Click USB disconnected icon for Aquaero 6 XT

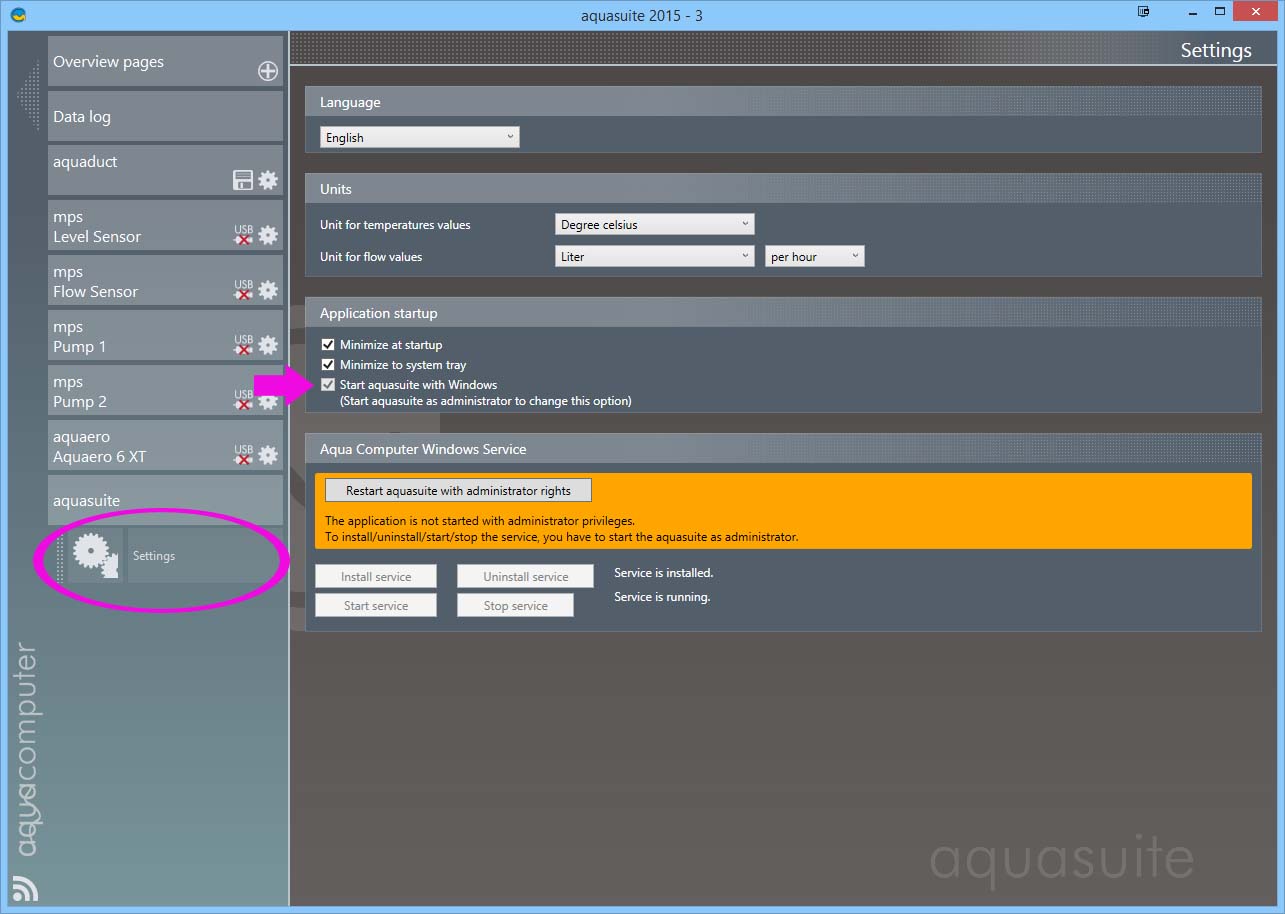[243, 455]
